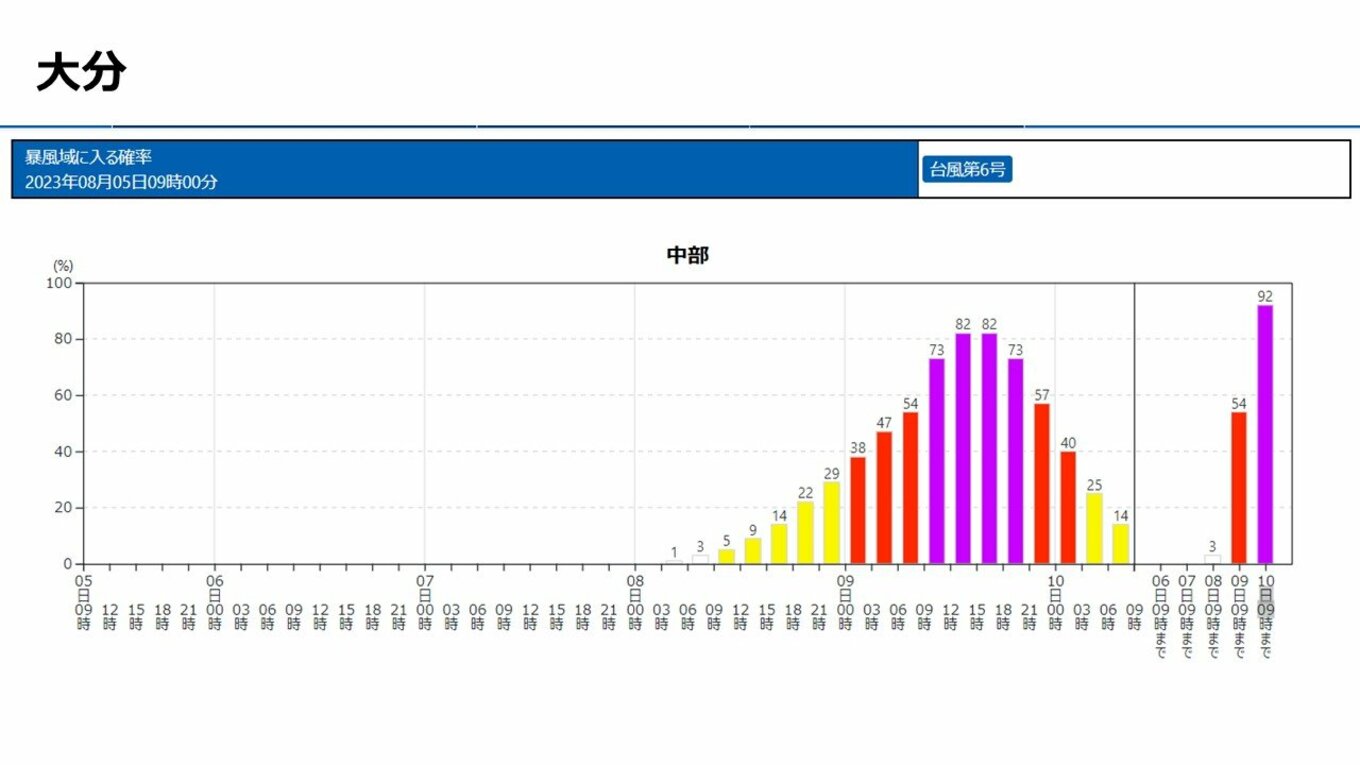Click the red bar labeled 47

[x=884, y=497]
